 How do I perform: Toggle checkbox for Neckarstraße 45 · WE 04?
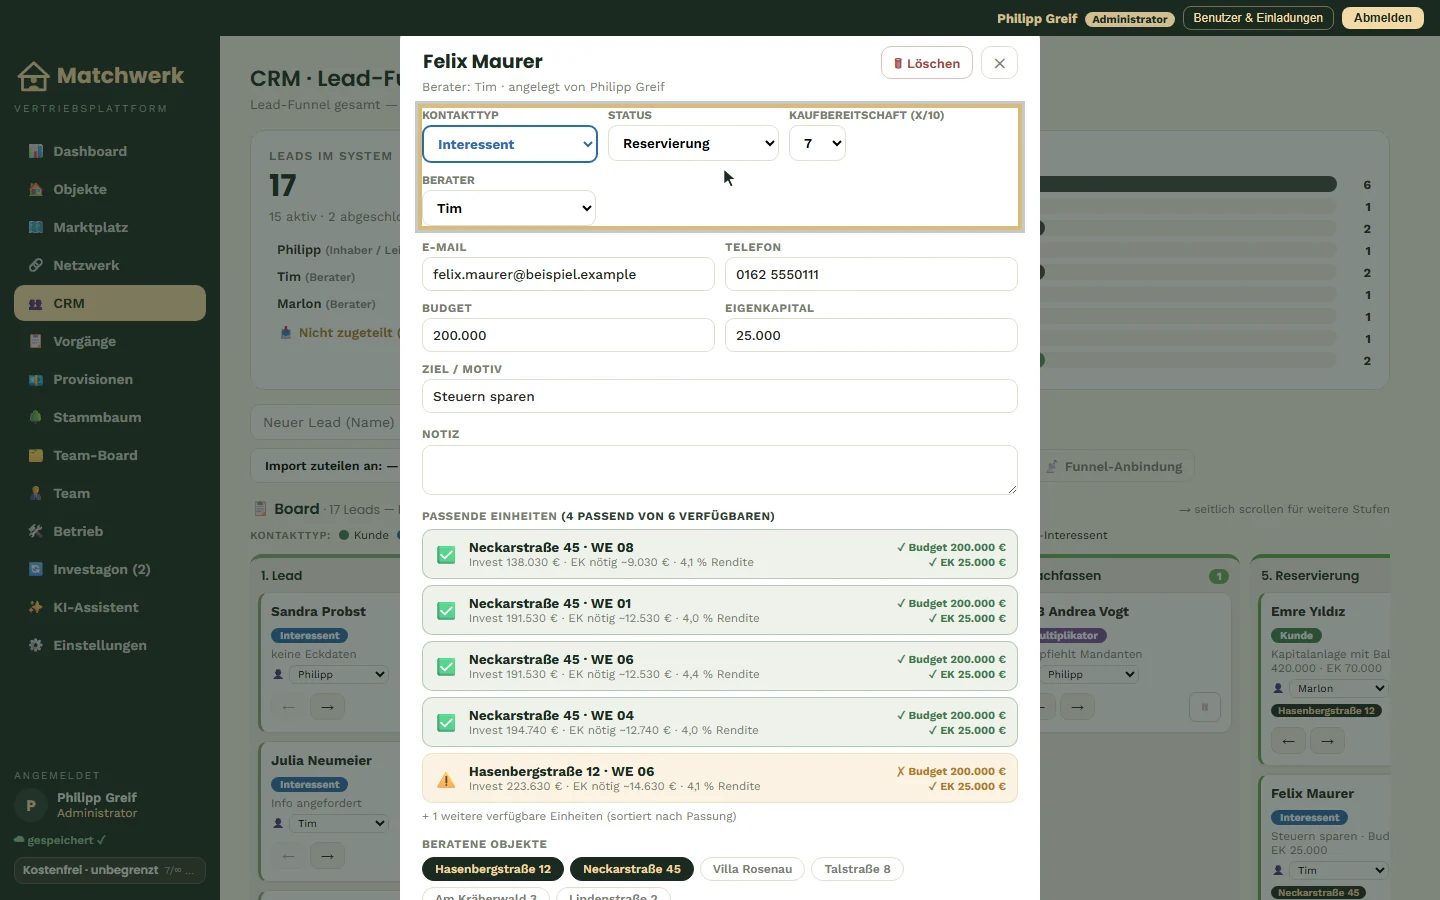click(446, 722)
